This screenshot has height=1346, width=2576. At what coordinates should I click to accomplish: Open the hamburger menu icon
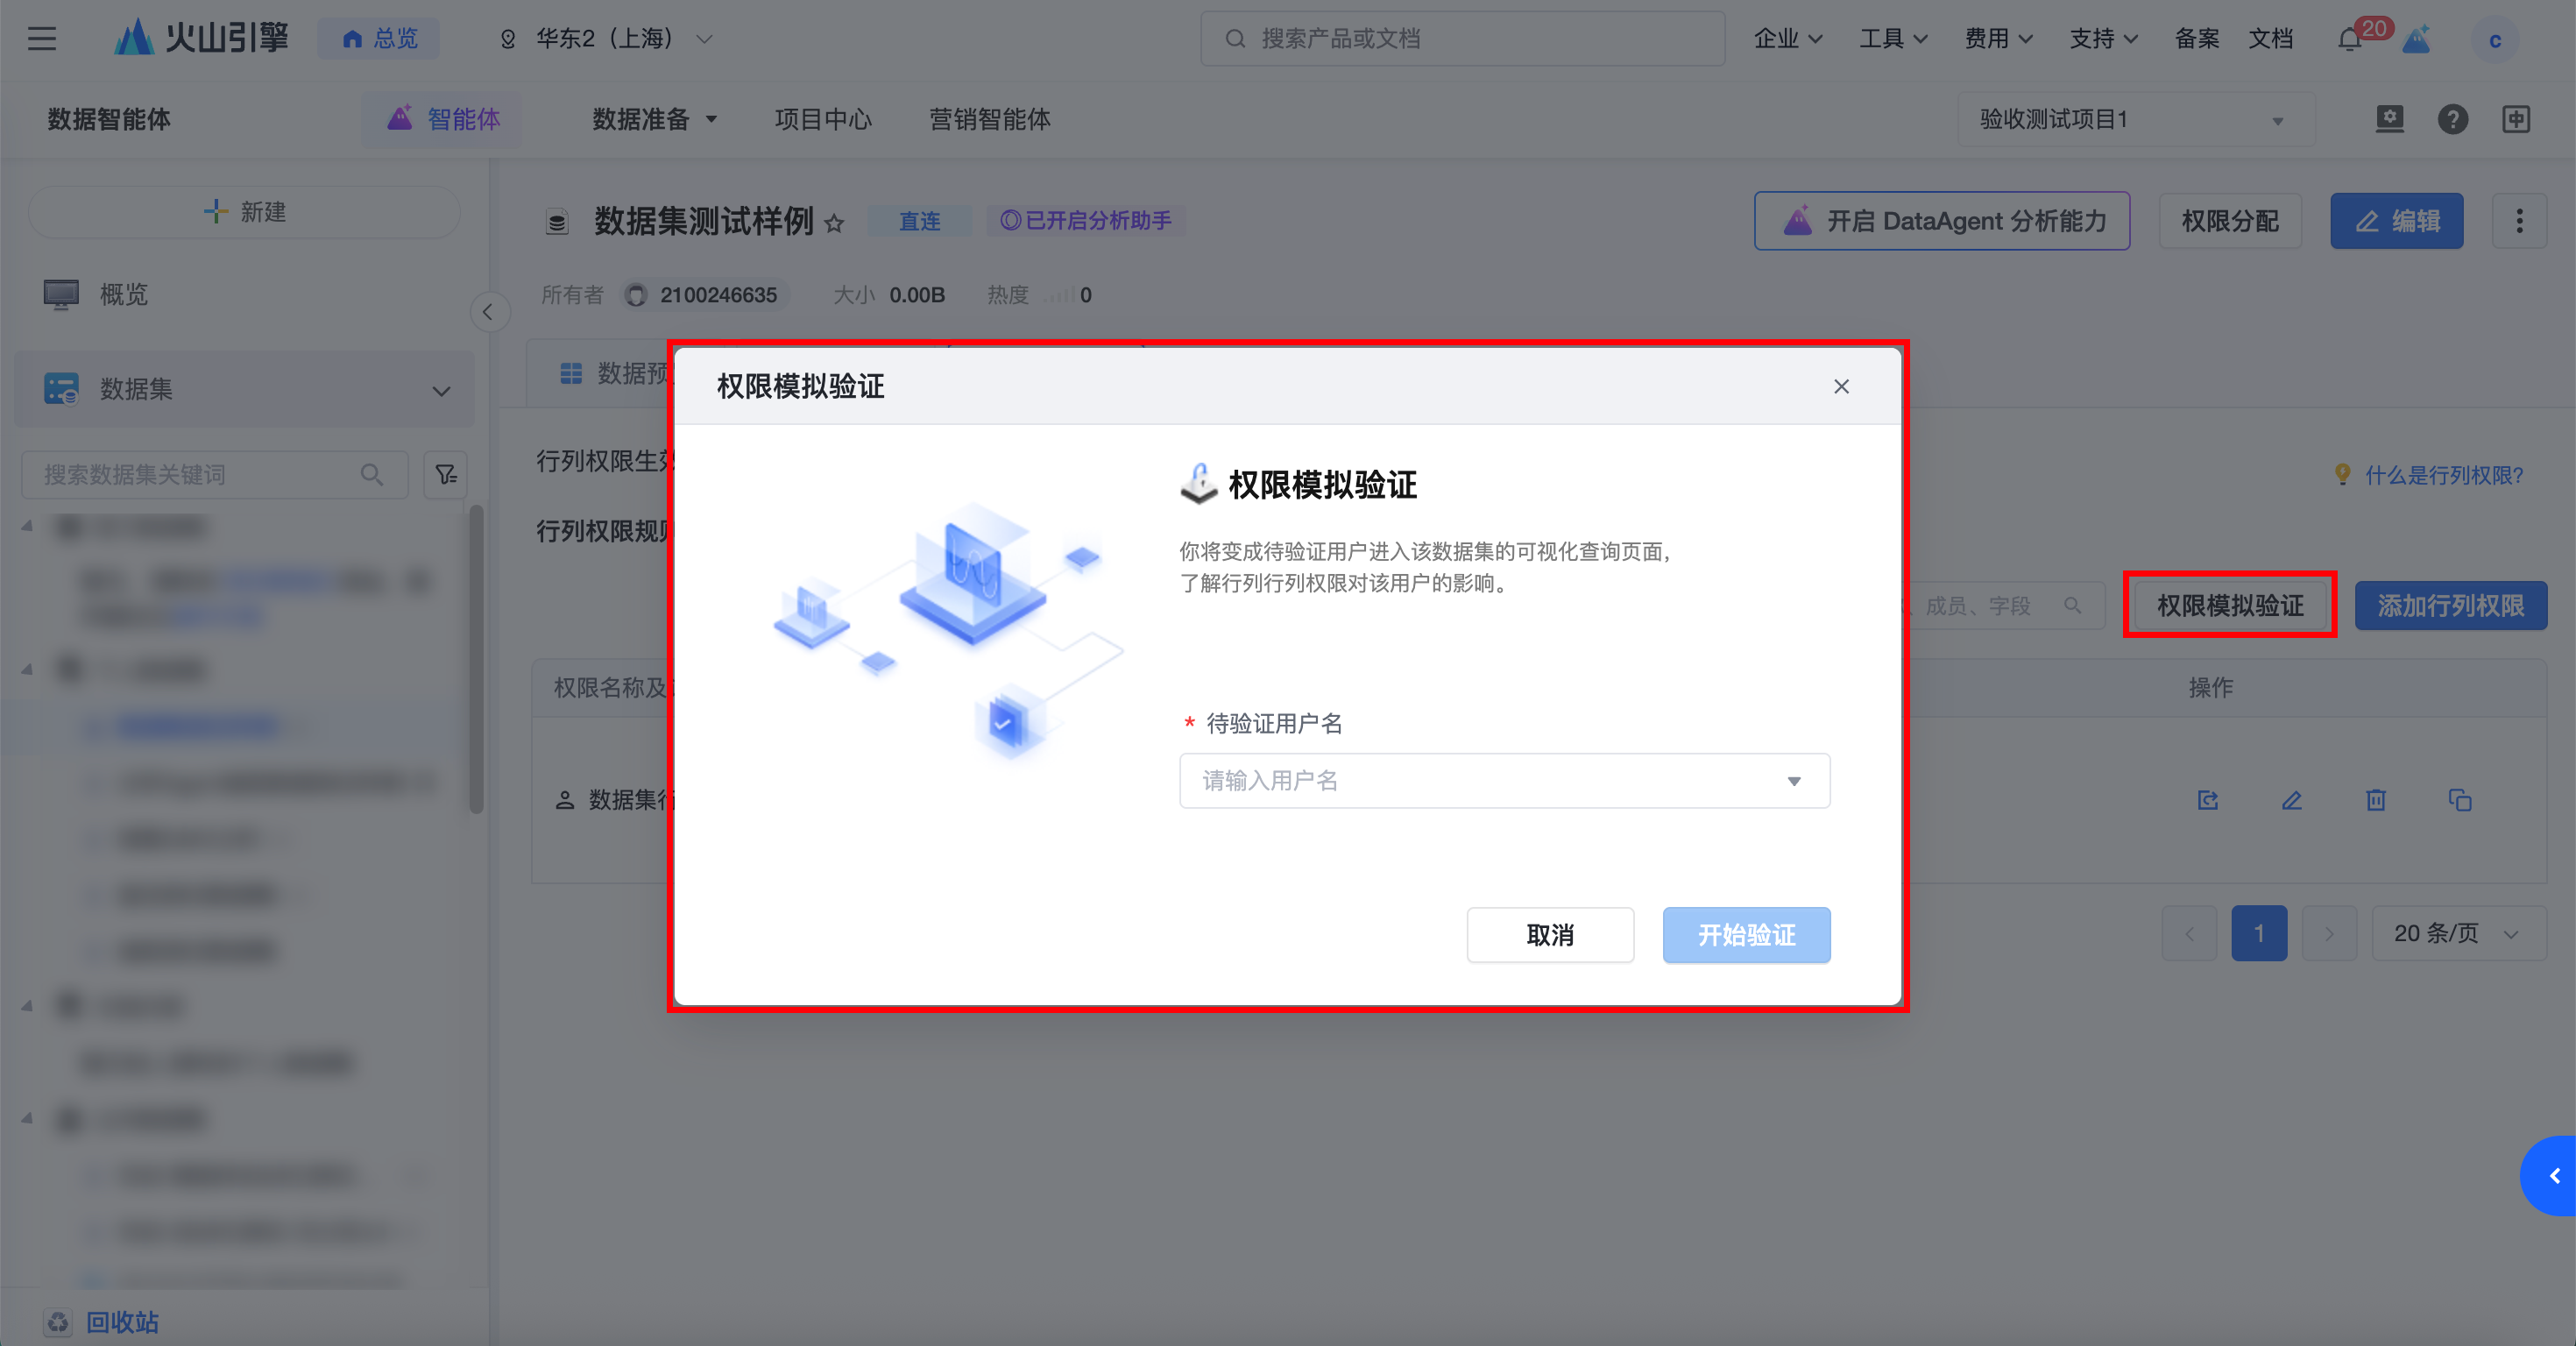click(42, 39)
